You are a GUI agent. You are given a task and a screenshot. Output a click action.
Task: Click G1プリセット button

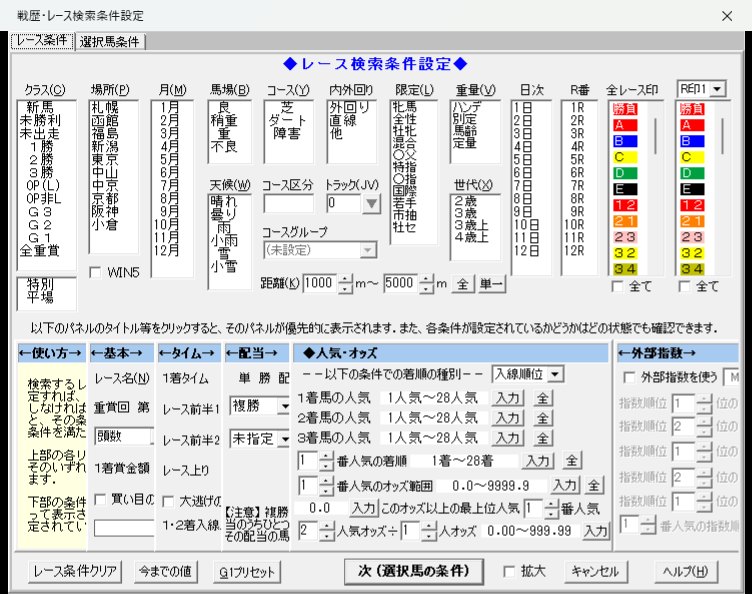pyautogui.click(x=247, y=572)
